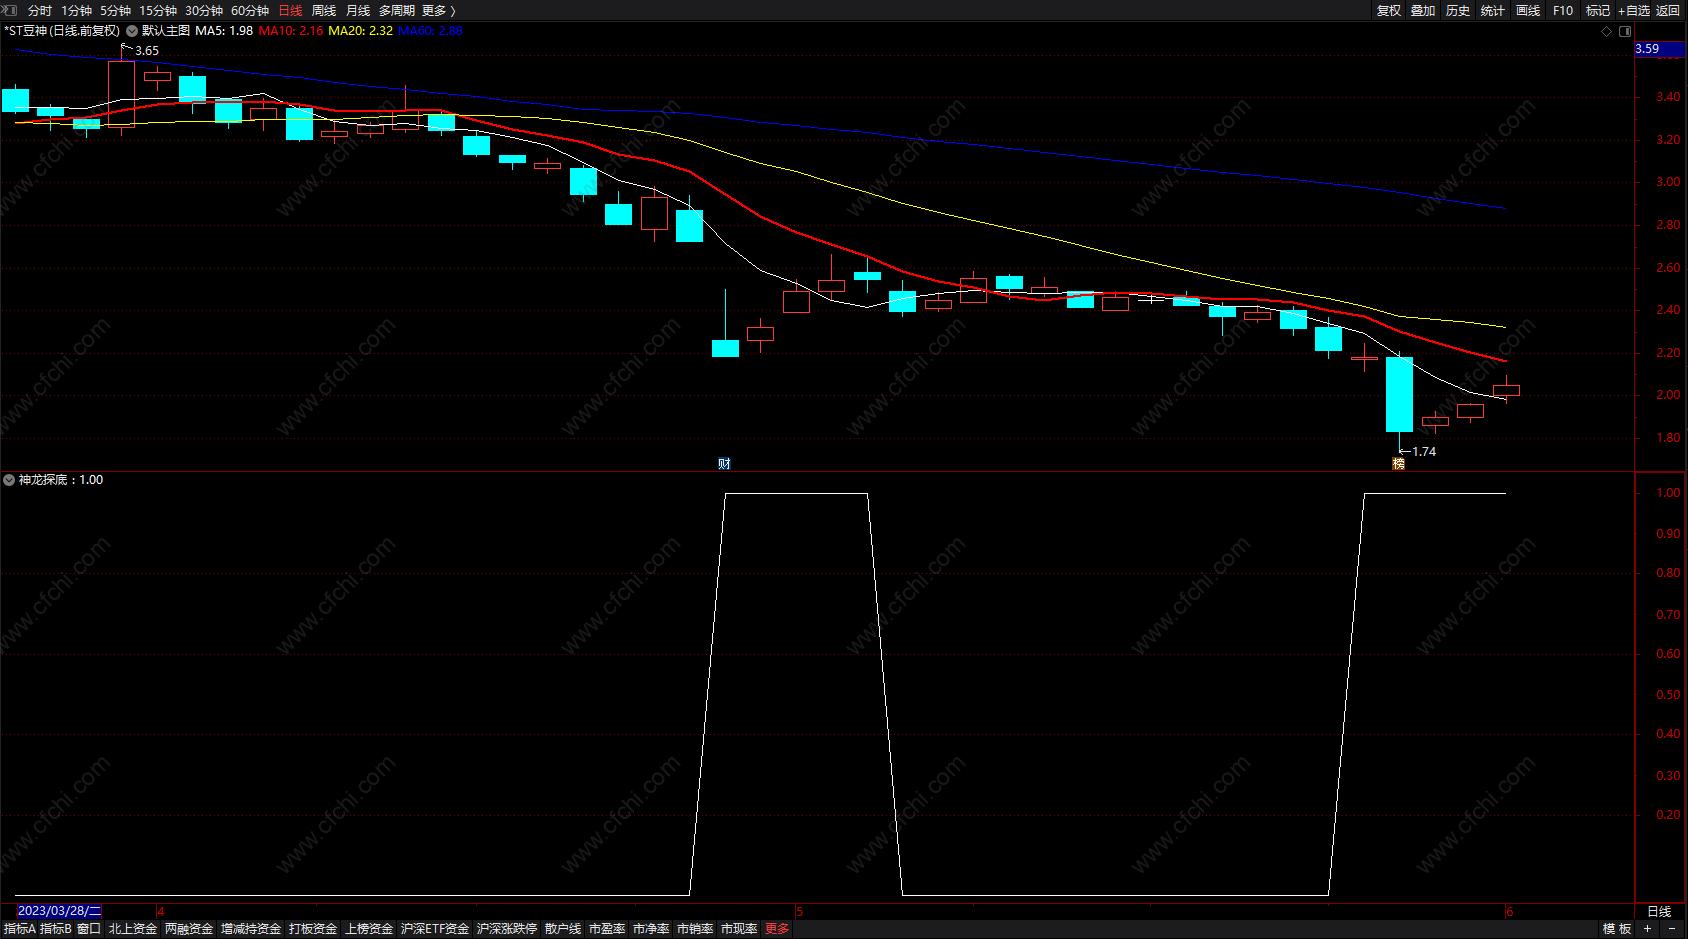This screenshot has height=939, width=1688.
Task: Open F10 company information
Action: 1563,11
